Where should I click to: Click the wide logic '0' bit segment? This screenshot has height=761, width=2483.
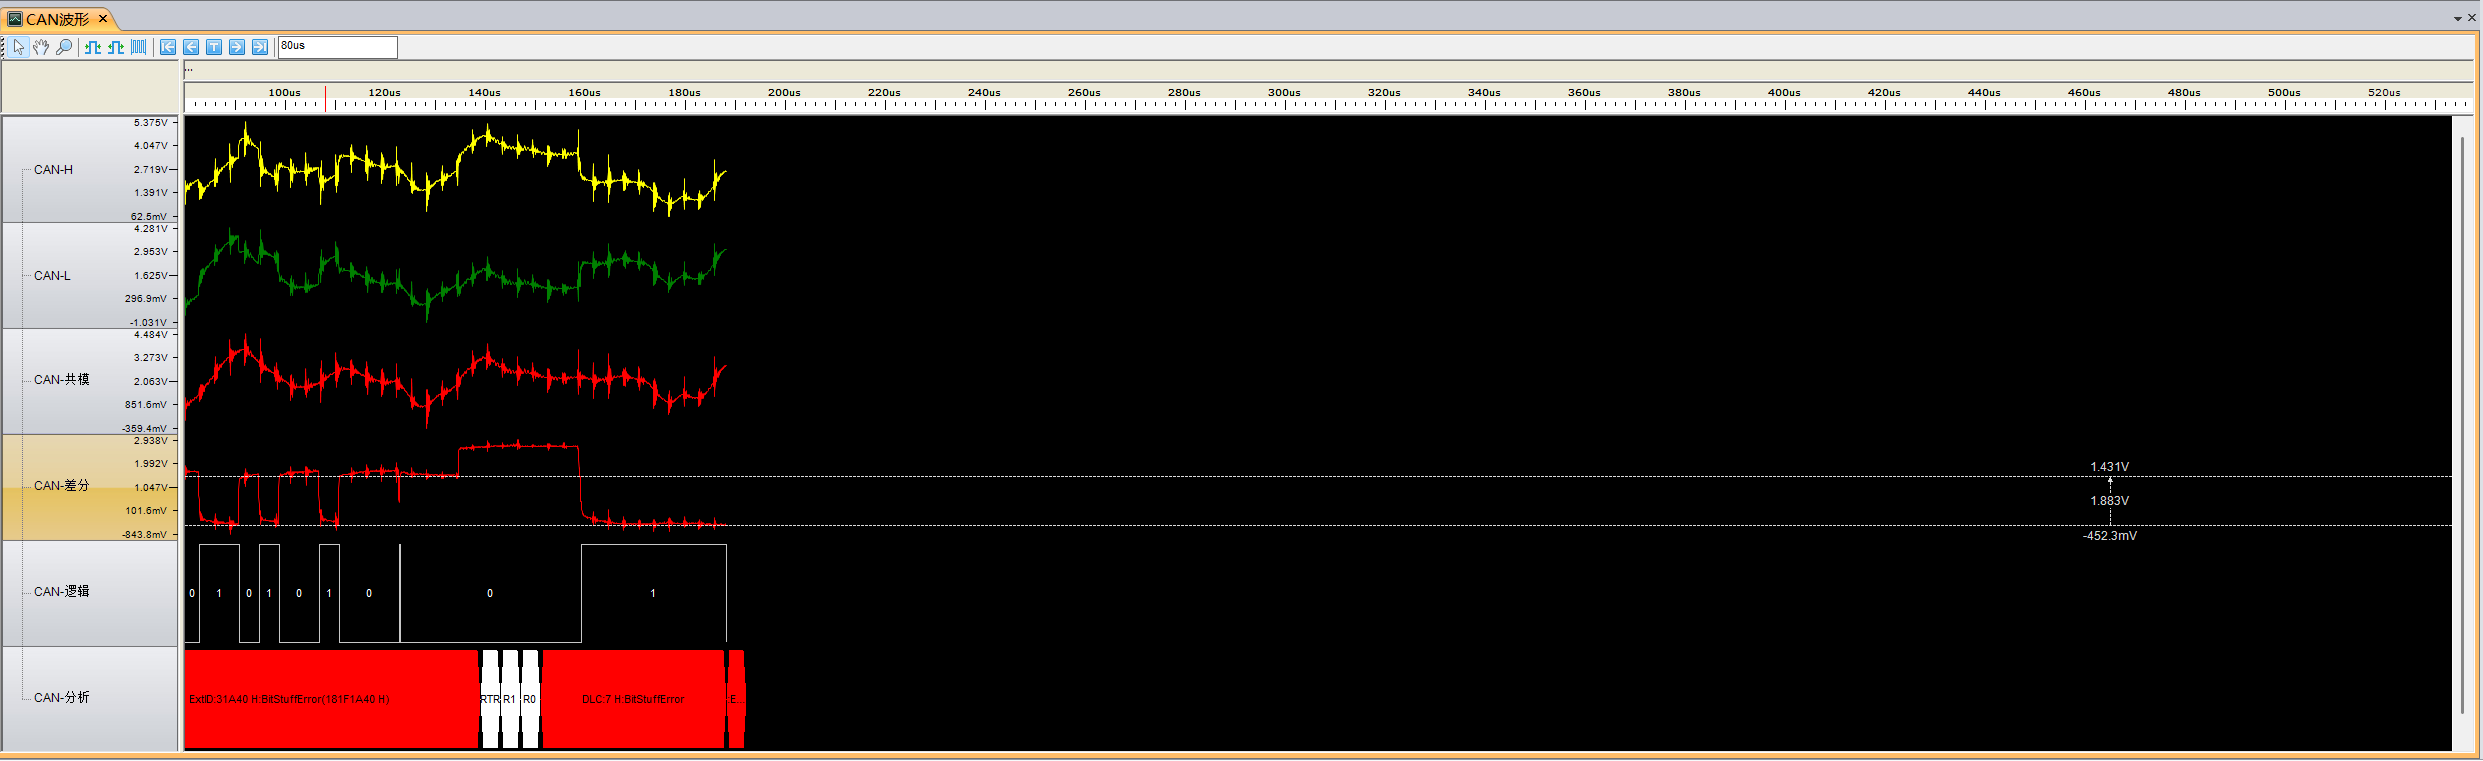click(490, 593)
